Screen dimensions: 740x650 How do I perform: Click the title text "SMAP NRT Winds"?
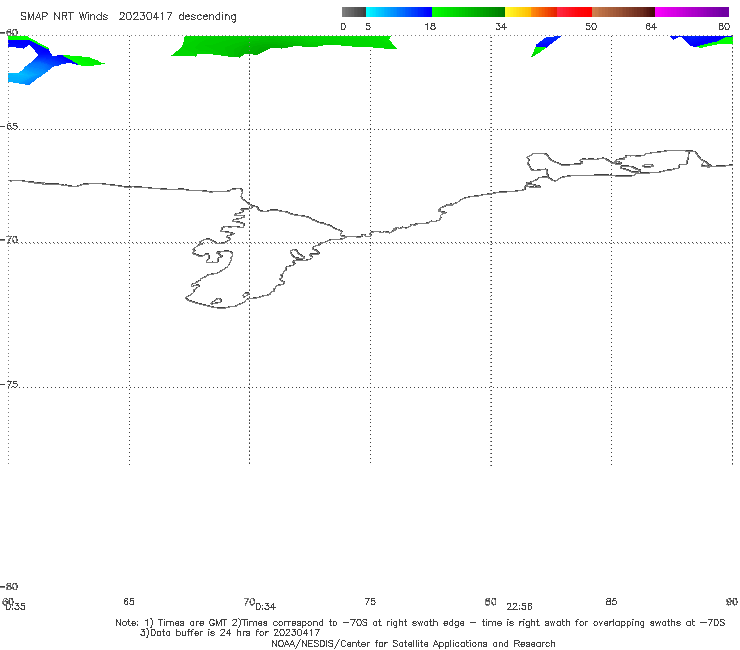[64, 16]
